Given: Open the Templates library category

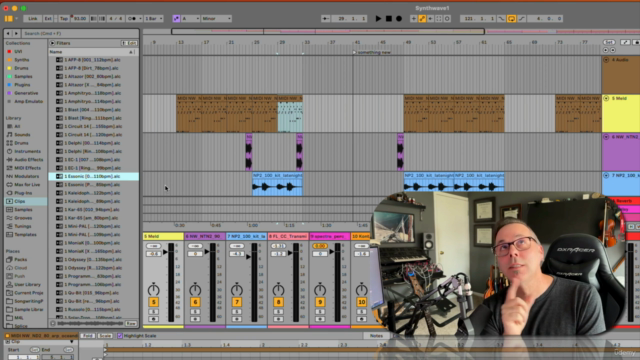Looking at the screenshot, I should (x=25, y=235).
